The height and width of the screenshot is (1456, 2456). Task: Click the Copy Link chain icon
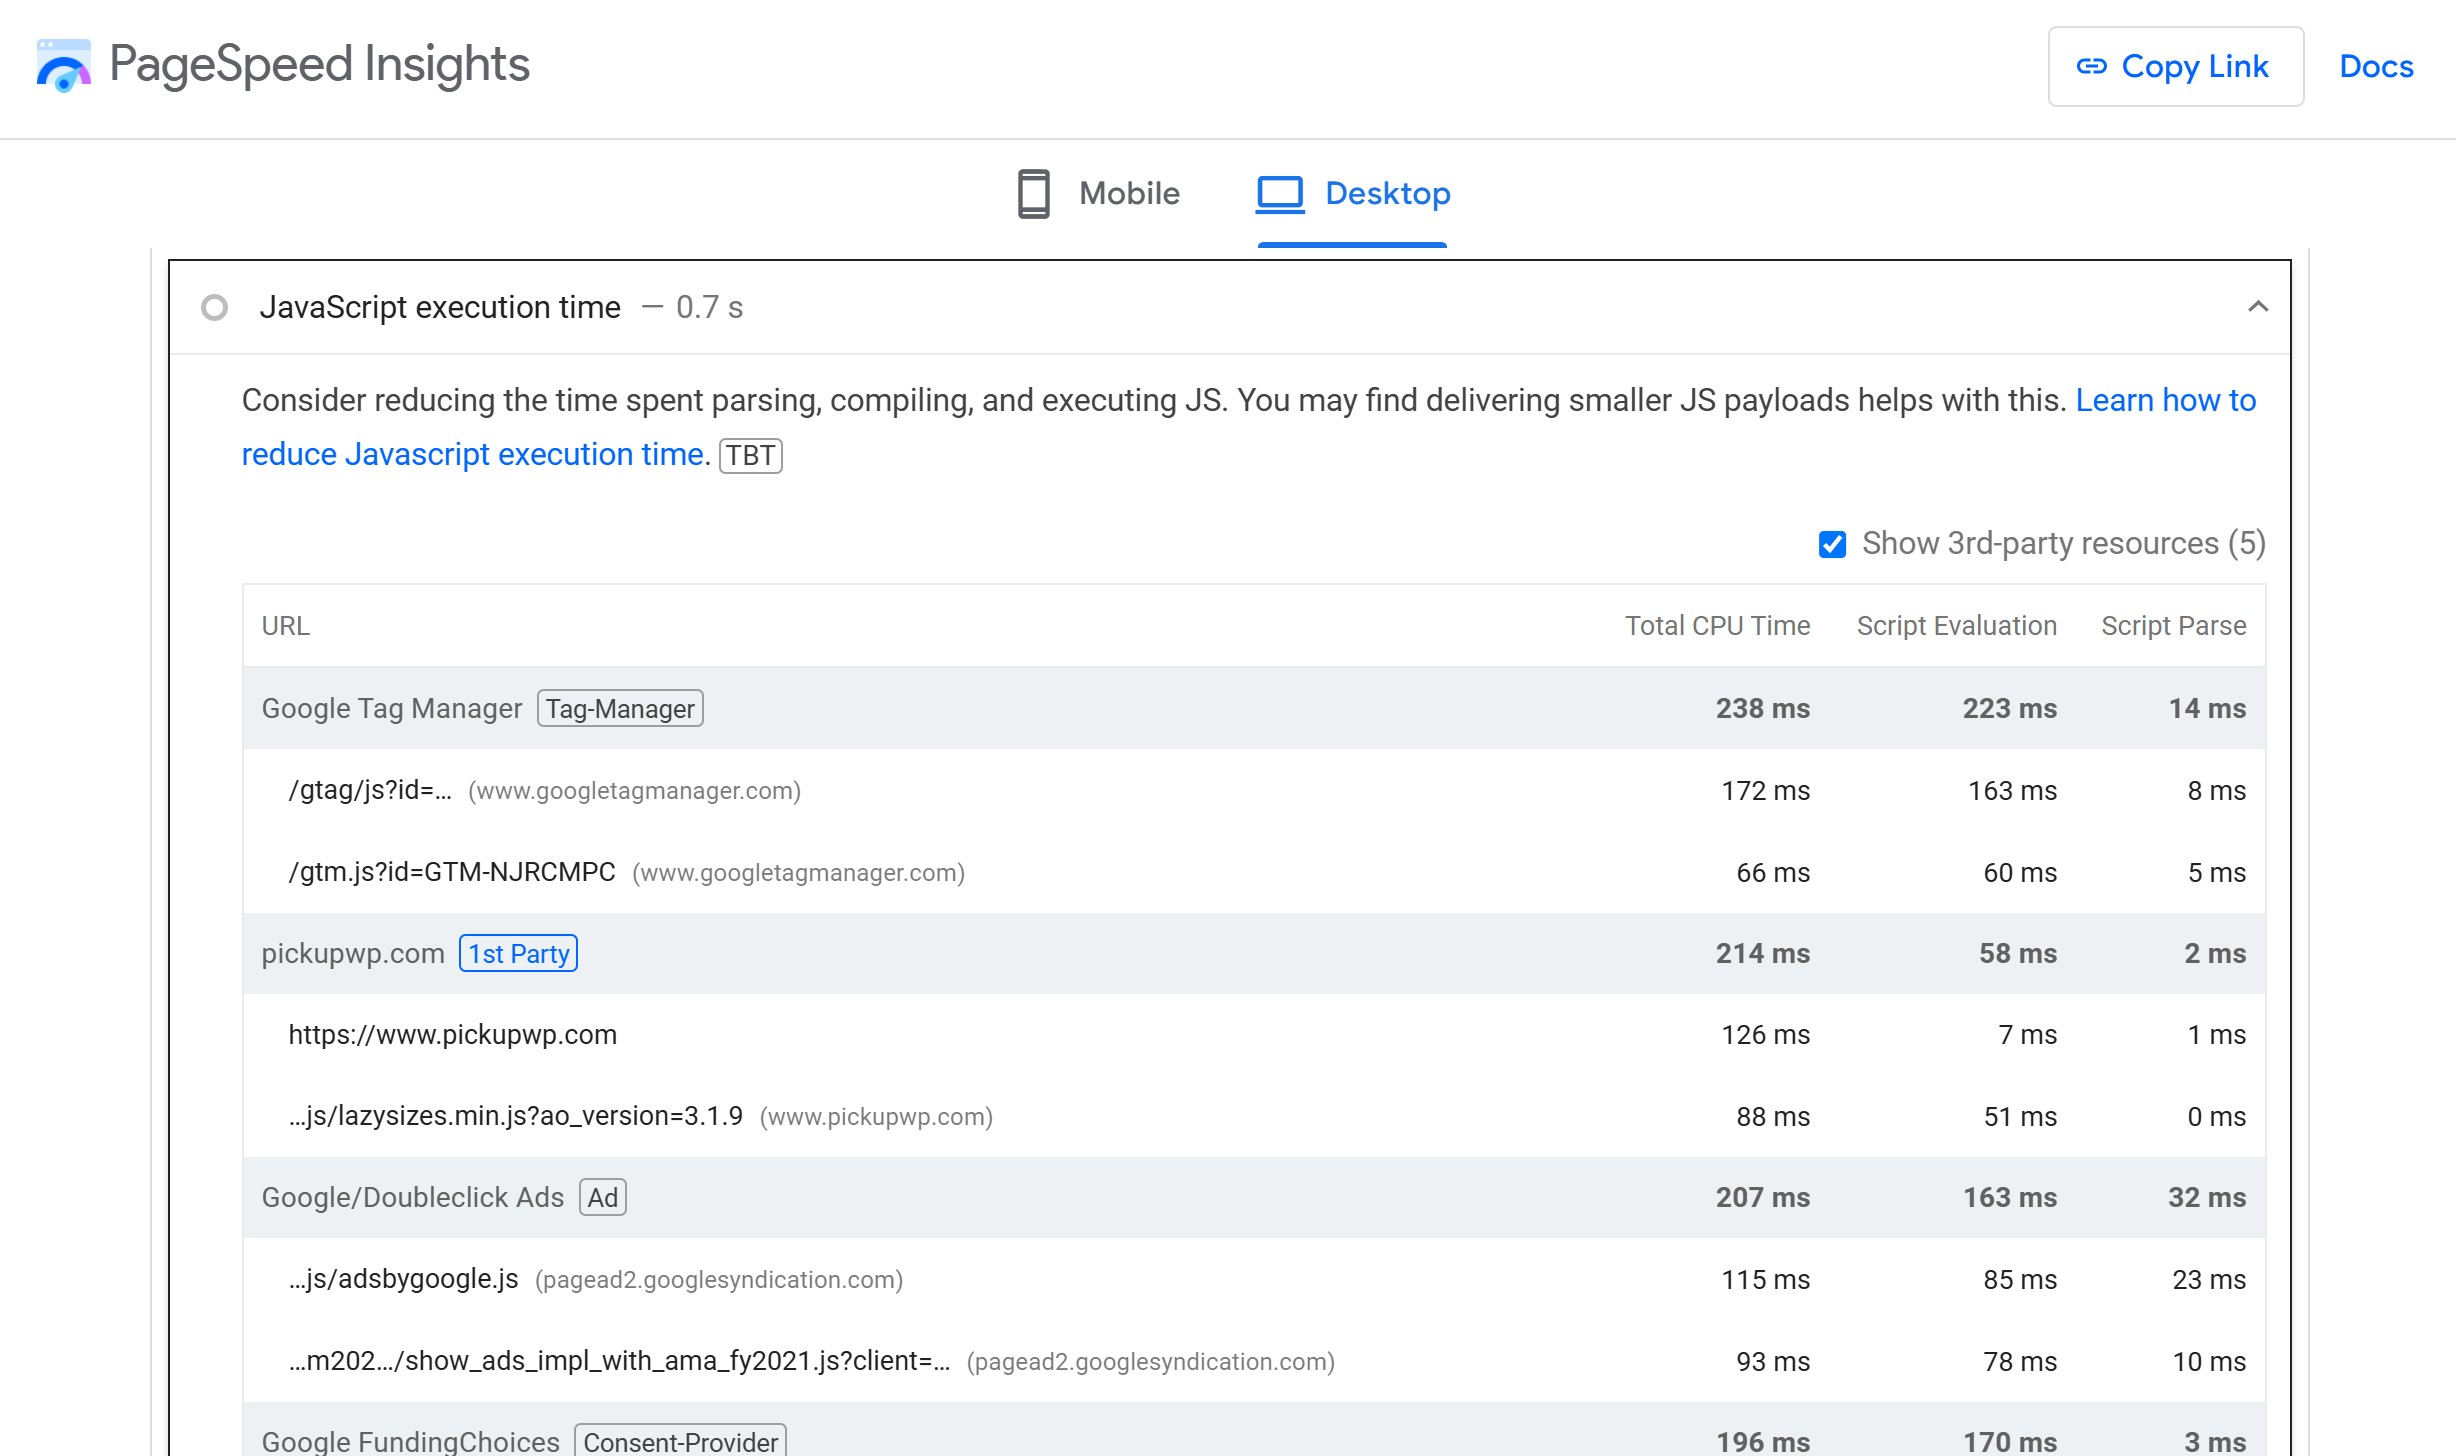2089,64
